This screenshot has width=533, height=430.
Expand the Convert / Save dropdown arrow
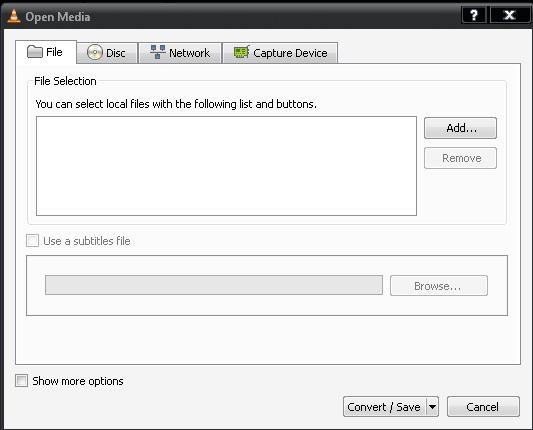tap(432, 407)
